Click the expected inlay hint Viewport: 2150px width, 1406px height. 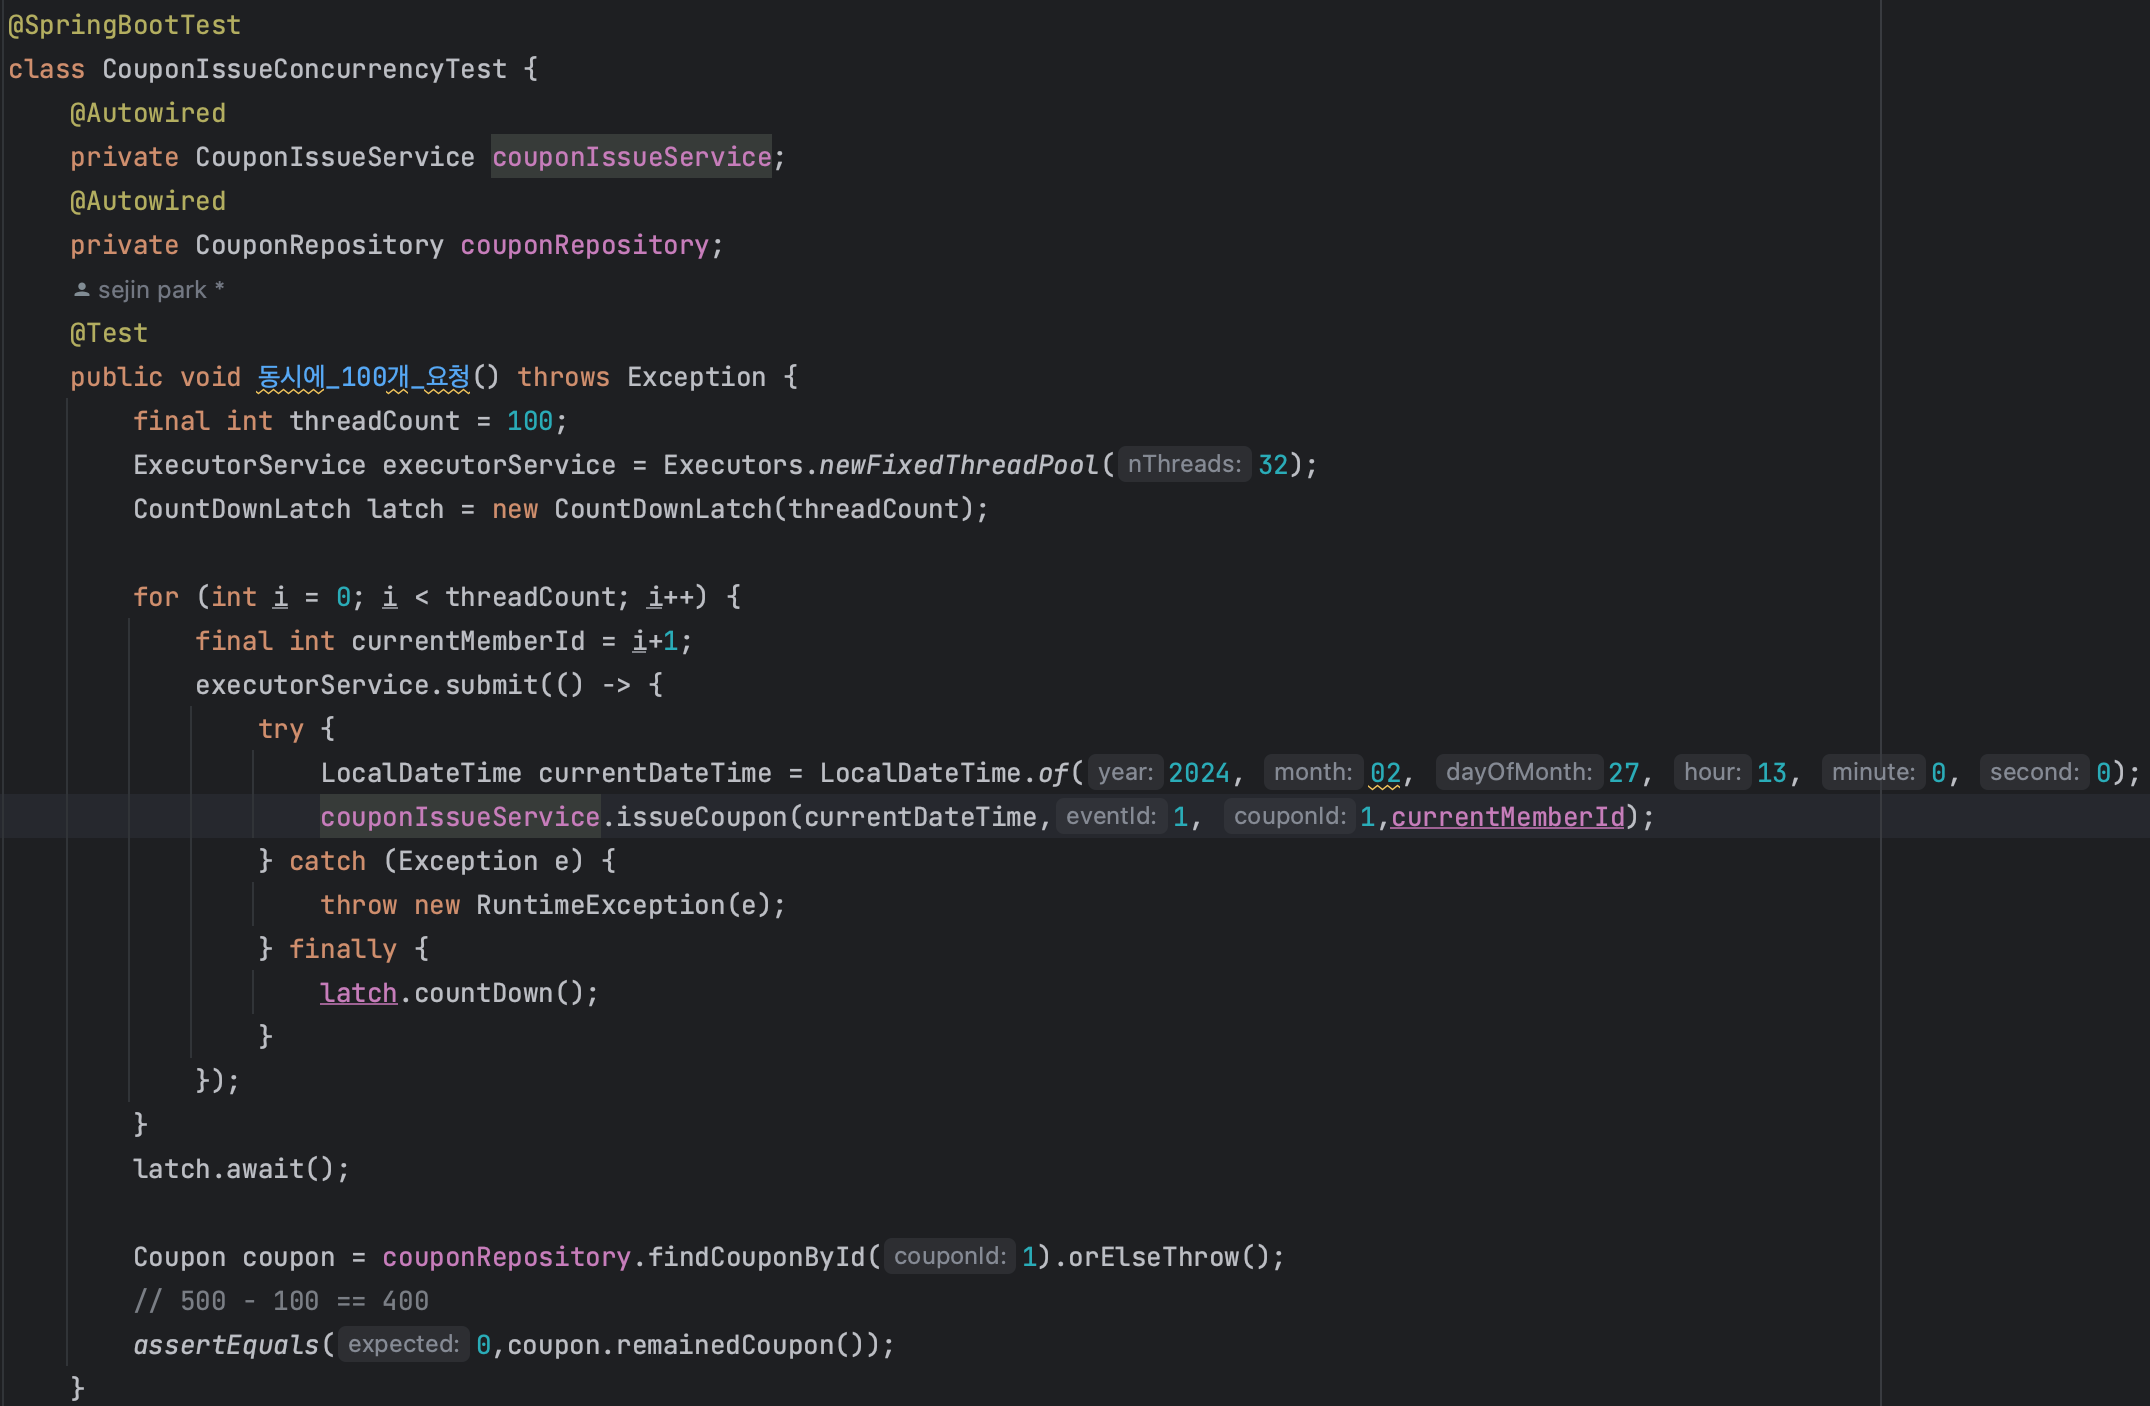(x=403, y=1344)
